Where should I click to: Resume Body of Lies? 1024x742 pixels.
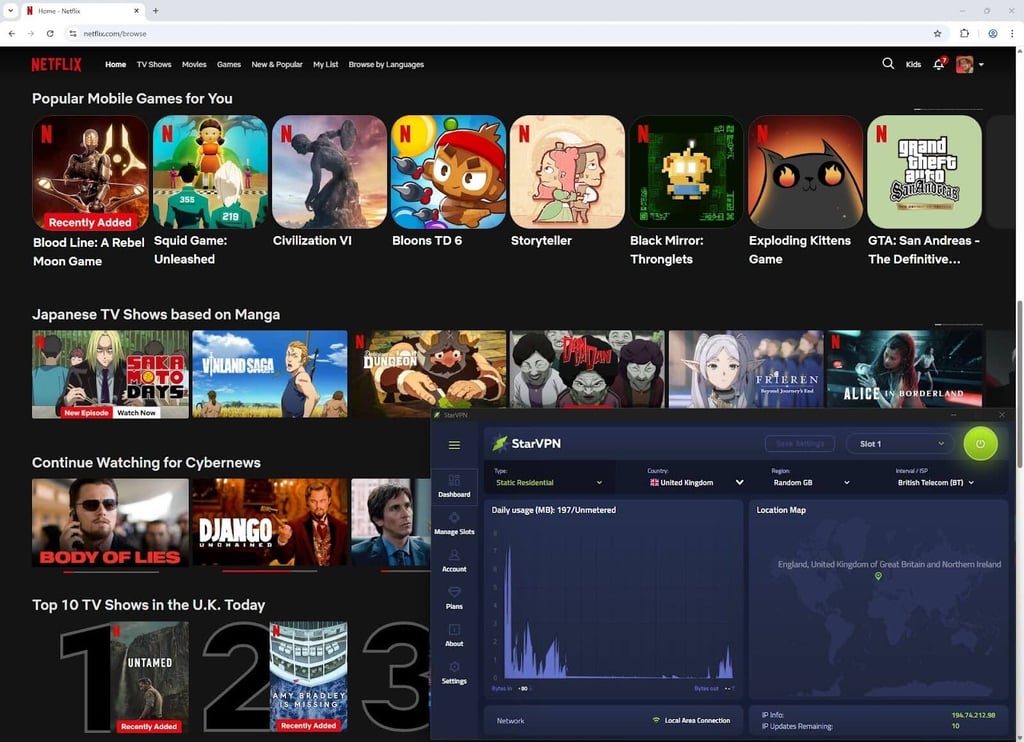[110, 523]
